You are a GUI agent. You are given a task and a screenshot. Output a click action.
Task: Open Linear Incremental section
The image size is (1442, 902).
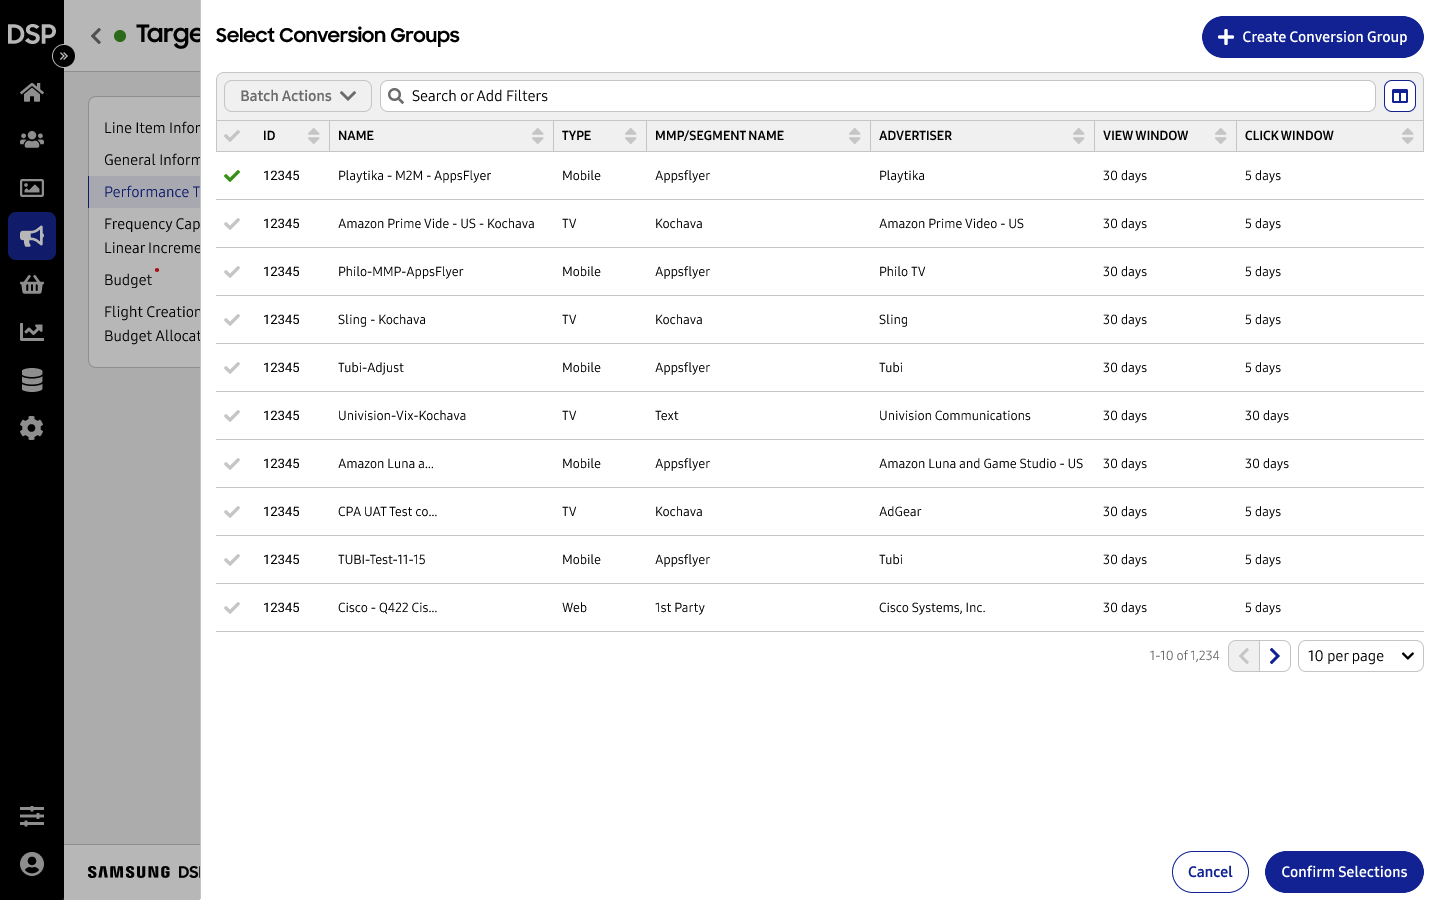(152, 248)
